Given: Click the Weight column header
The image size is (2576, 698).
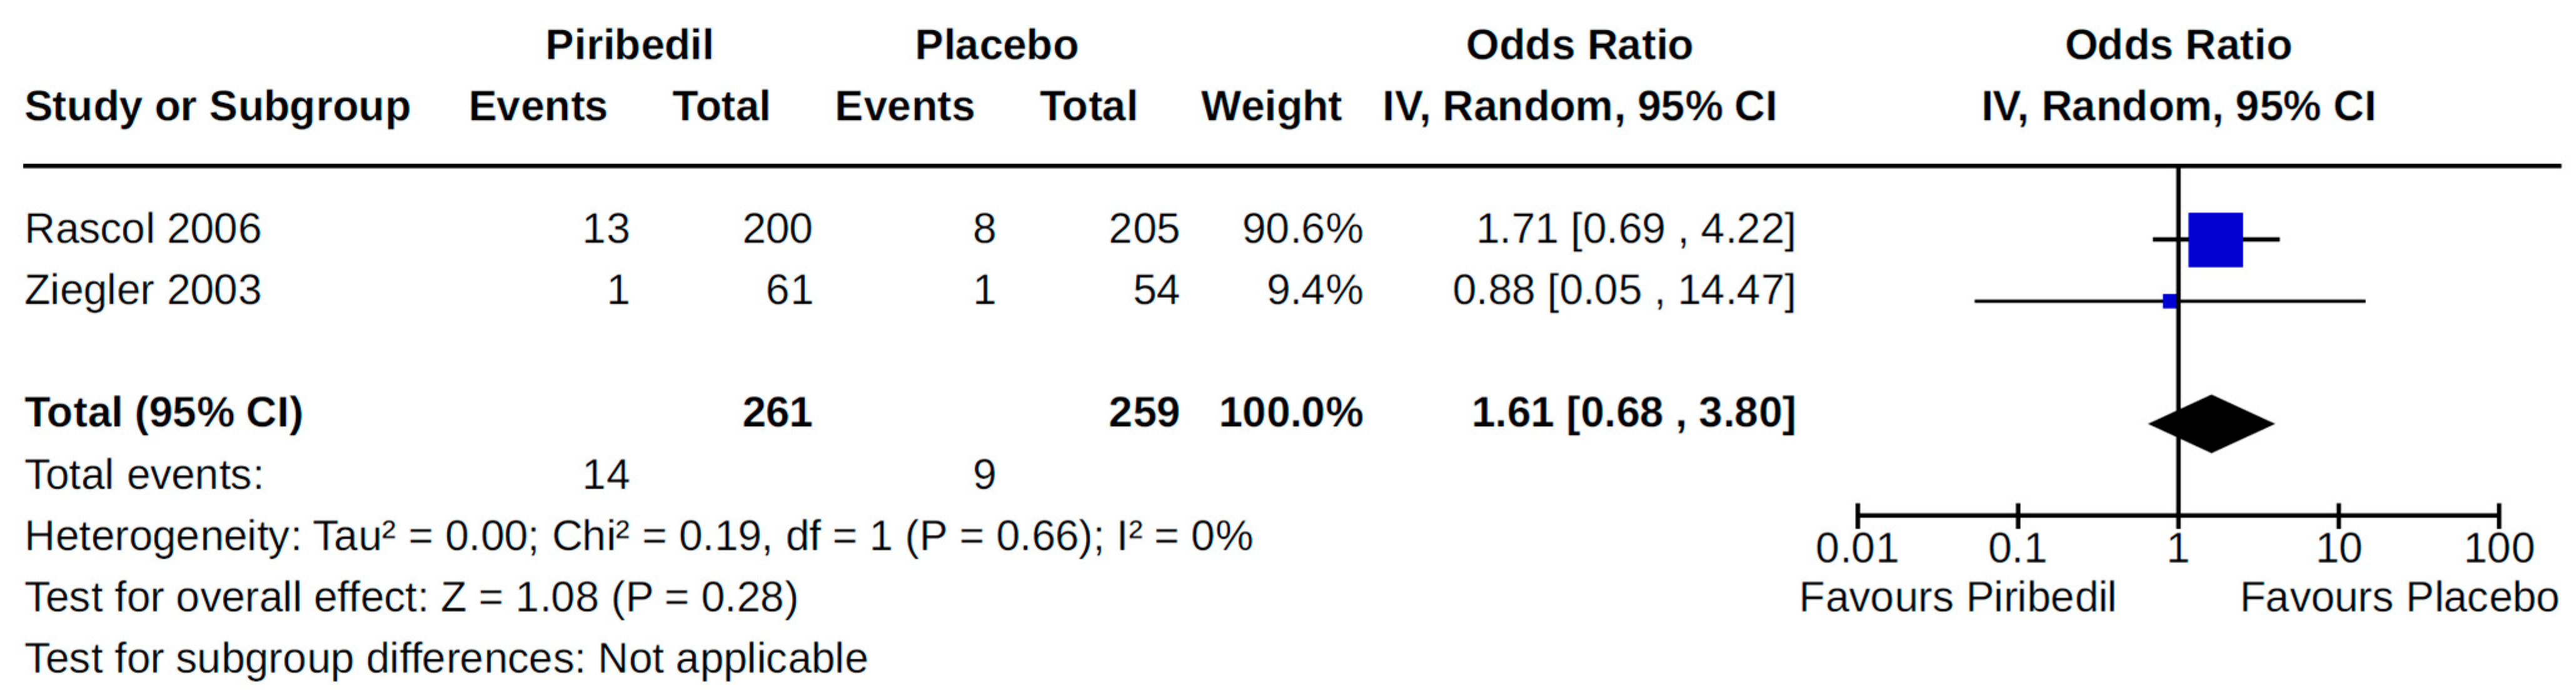Looking at the screenshot, I should click(1270, 106).
